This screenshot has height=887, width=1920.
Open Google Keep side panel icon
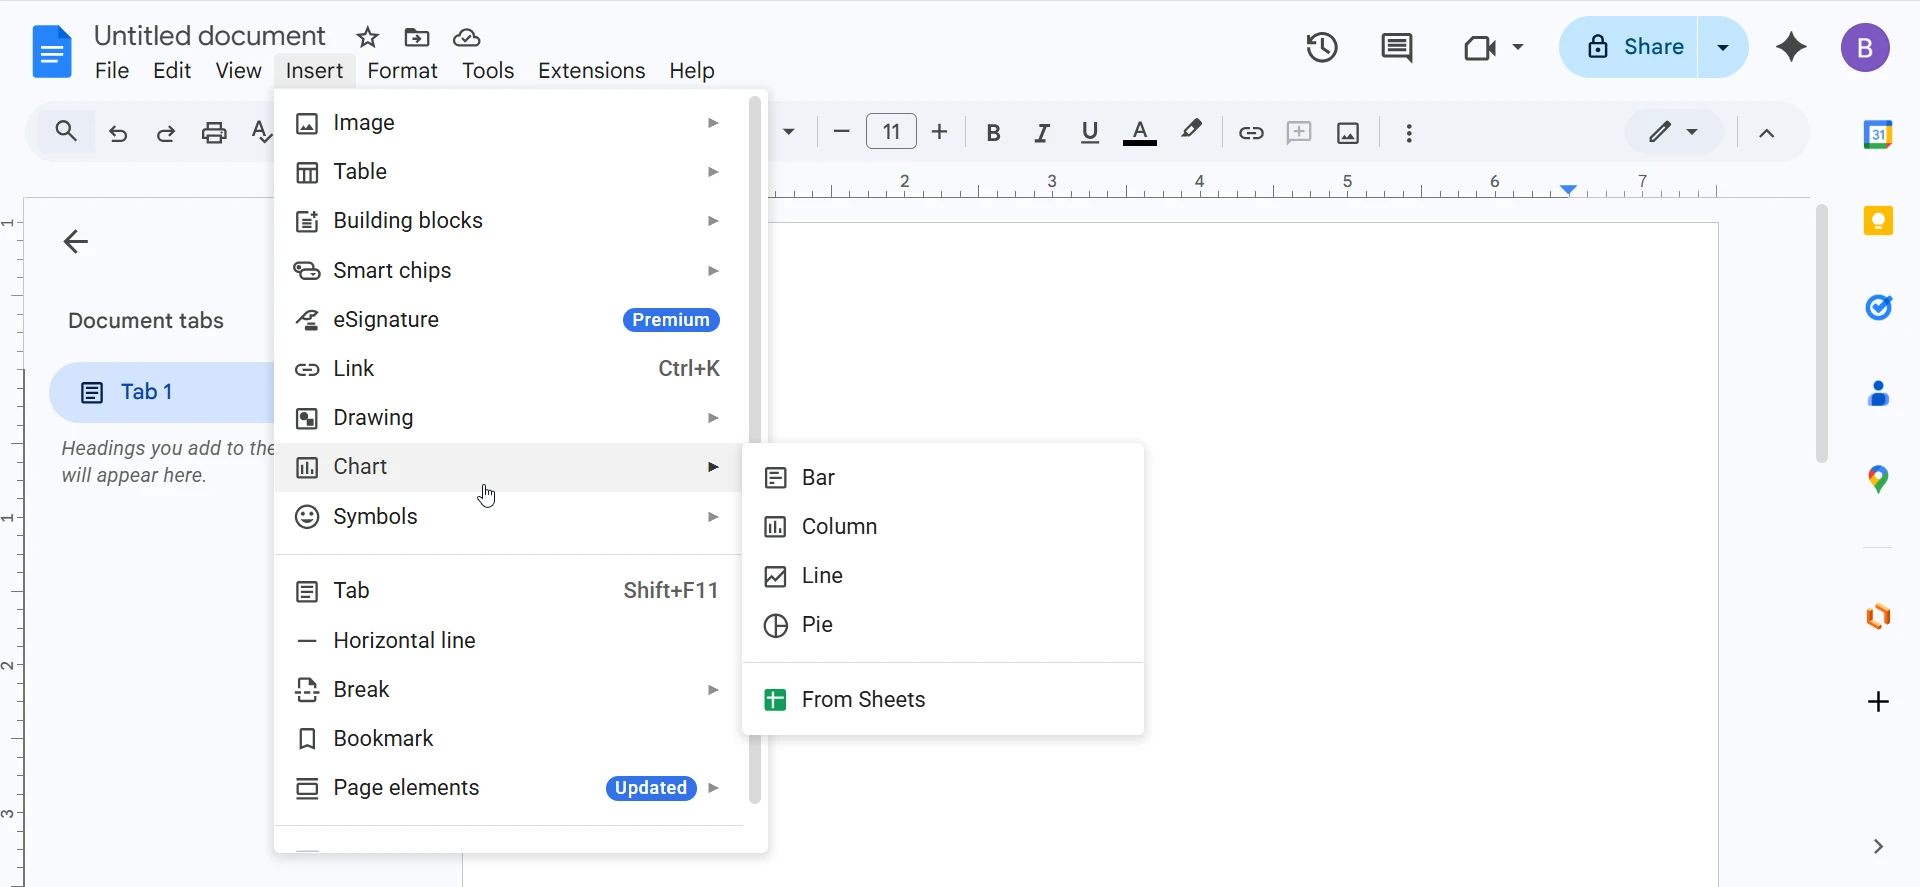tap(1878, 221)
